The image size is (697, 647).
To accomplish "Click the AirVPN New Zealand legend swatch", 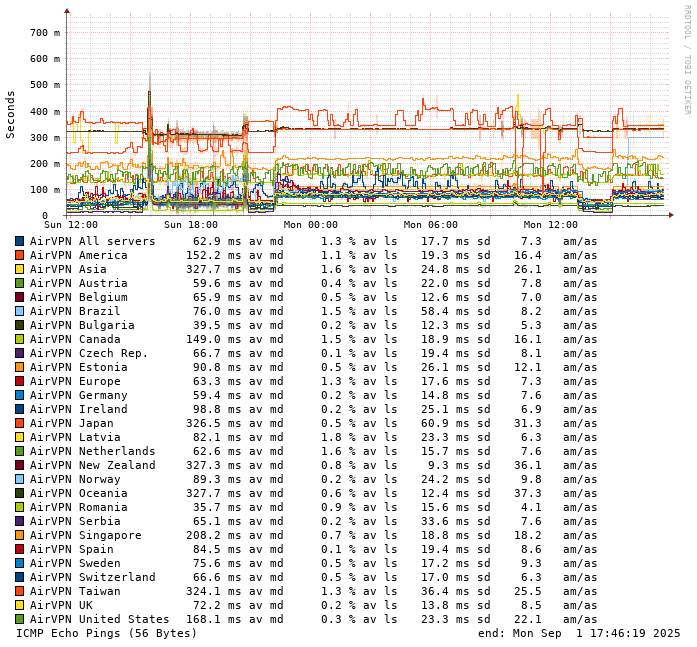I will point(20,465).
